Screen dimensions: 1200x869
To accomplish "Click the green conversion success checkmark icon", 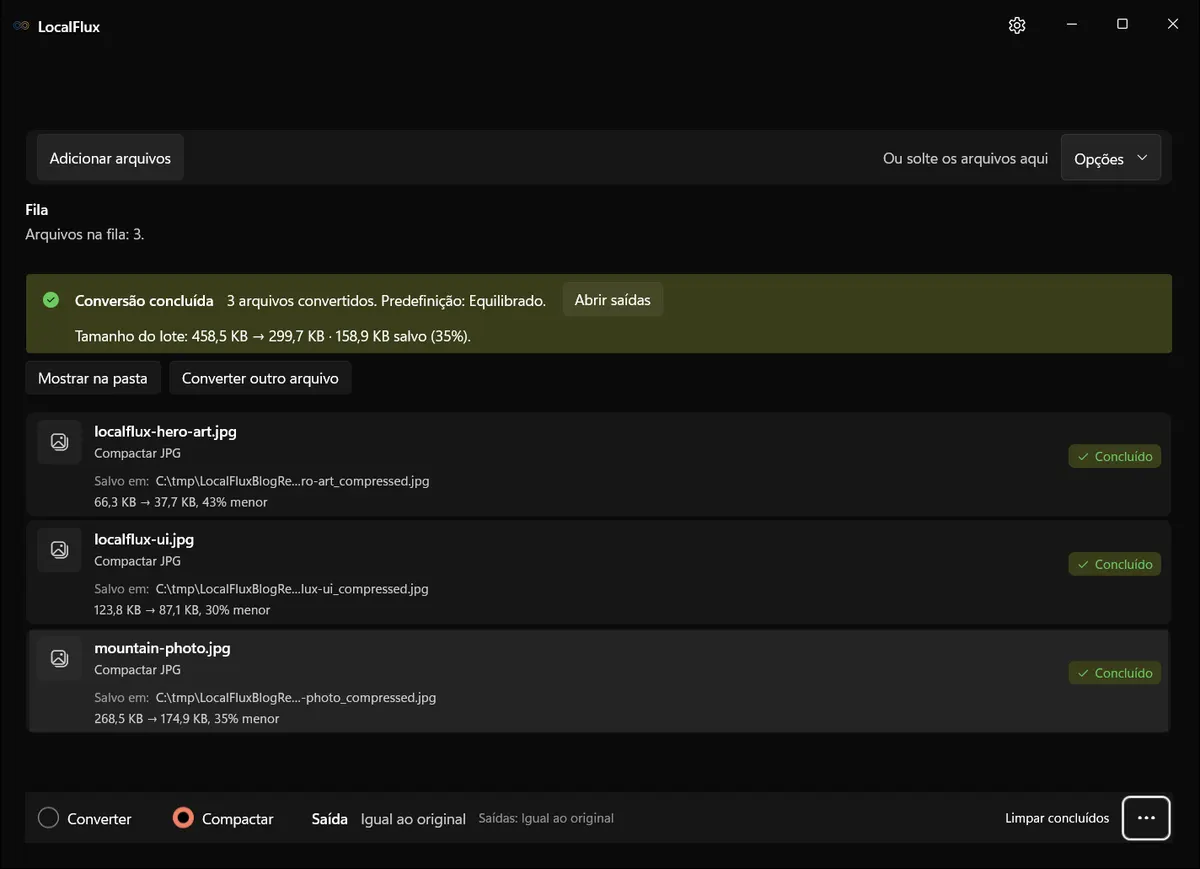I will [x=51, y=300].
